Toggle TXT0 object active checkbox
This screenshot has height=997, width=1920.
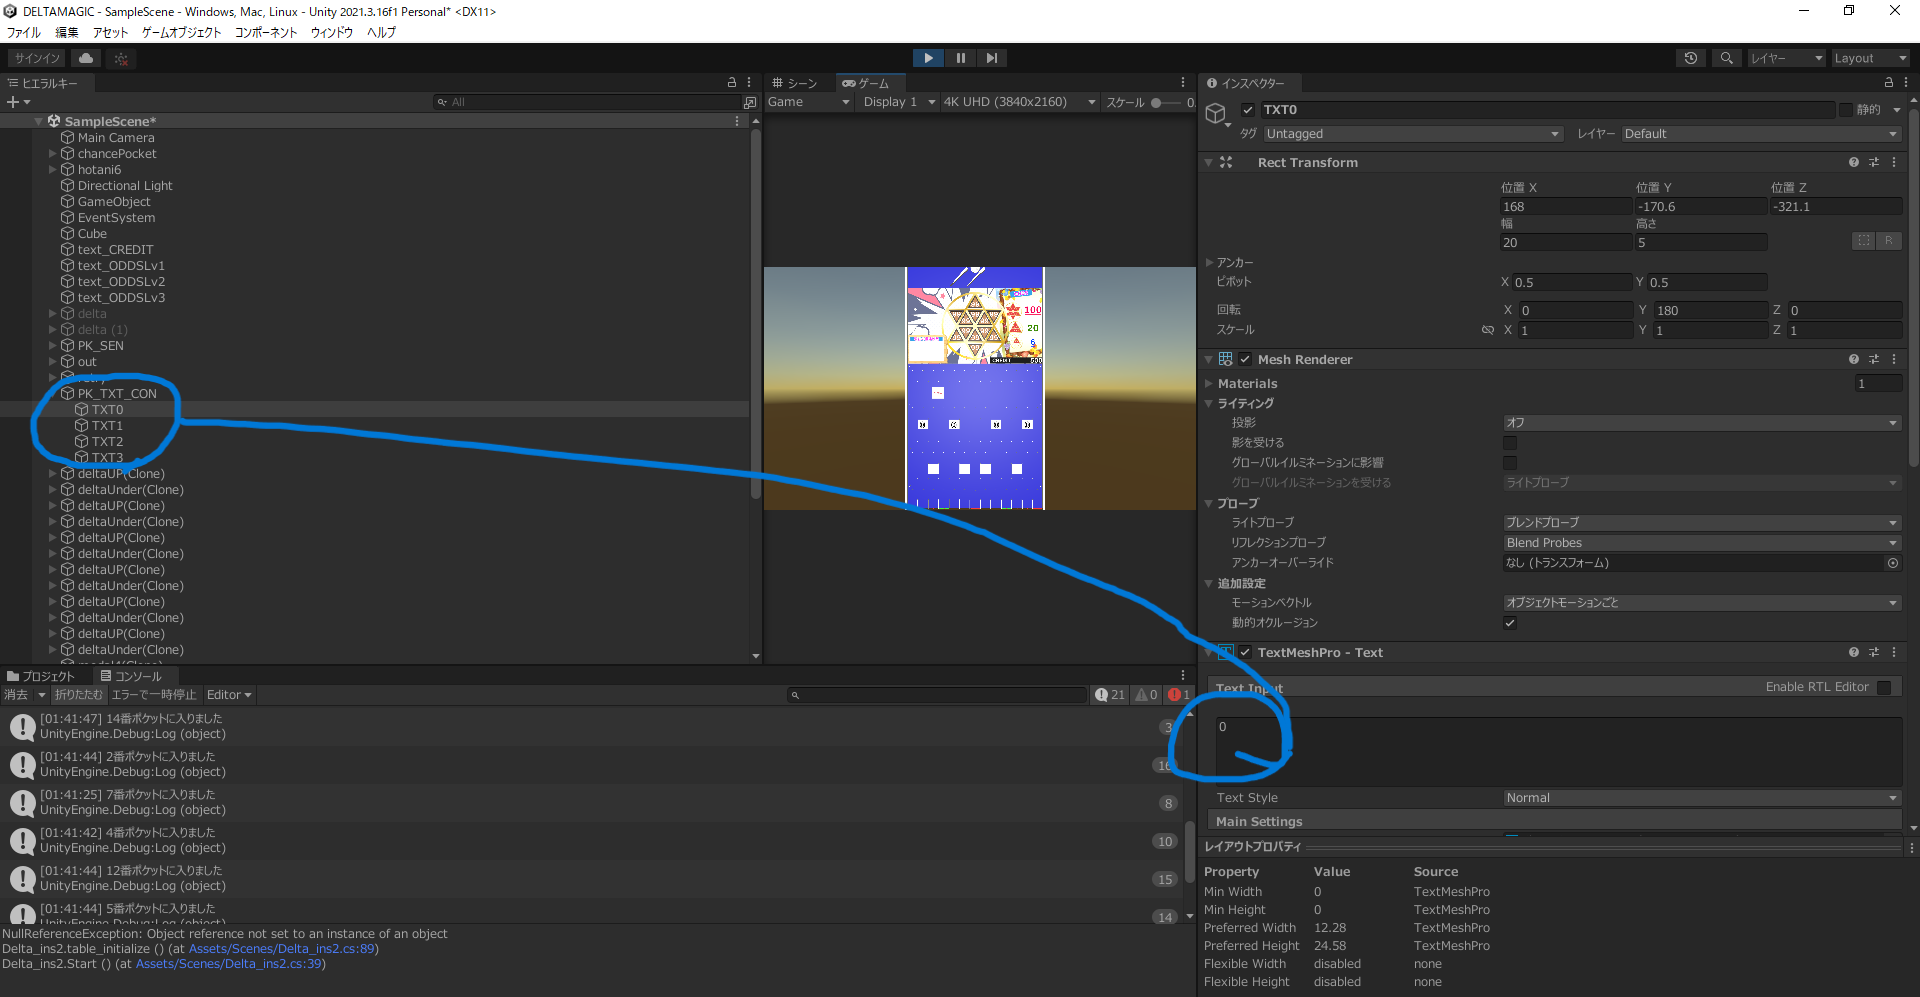tap(1248, 110)
